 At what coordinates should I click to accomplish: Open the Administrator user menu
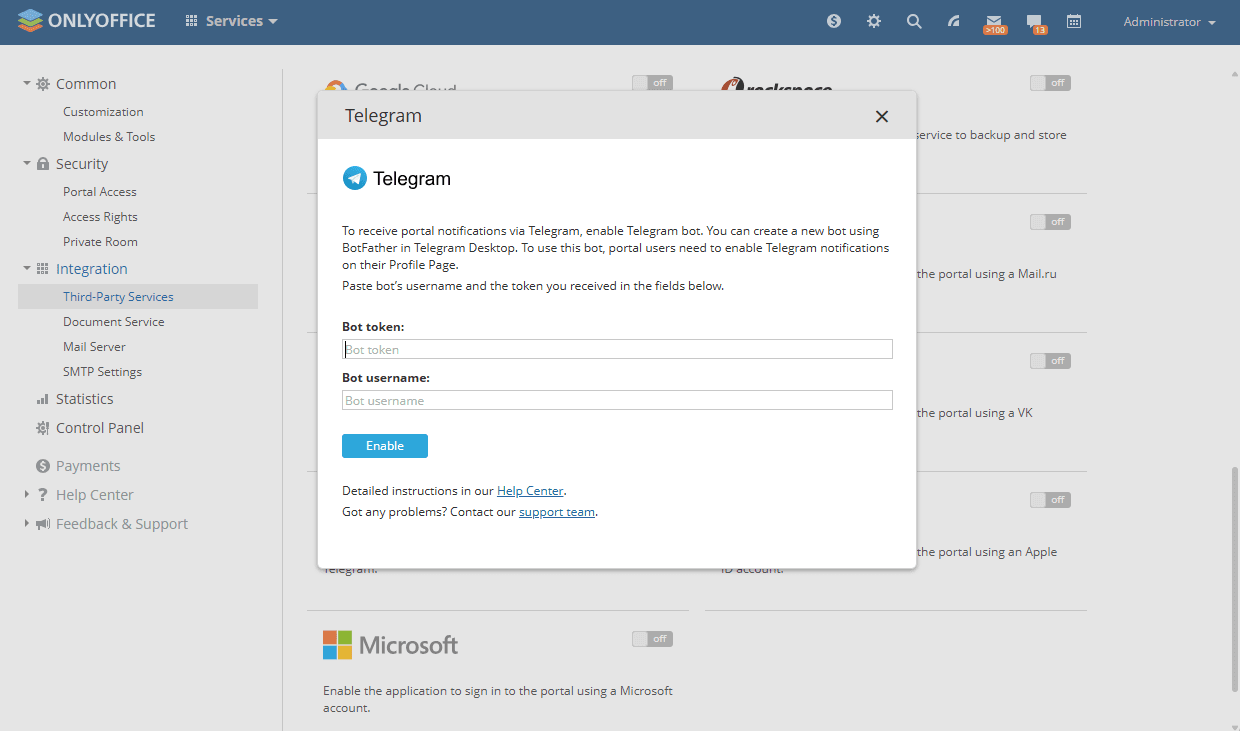tap(1169, 22)
